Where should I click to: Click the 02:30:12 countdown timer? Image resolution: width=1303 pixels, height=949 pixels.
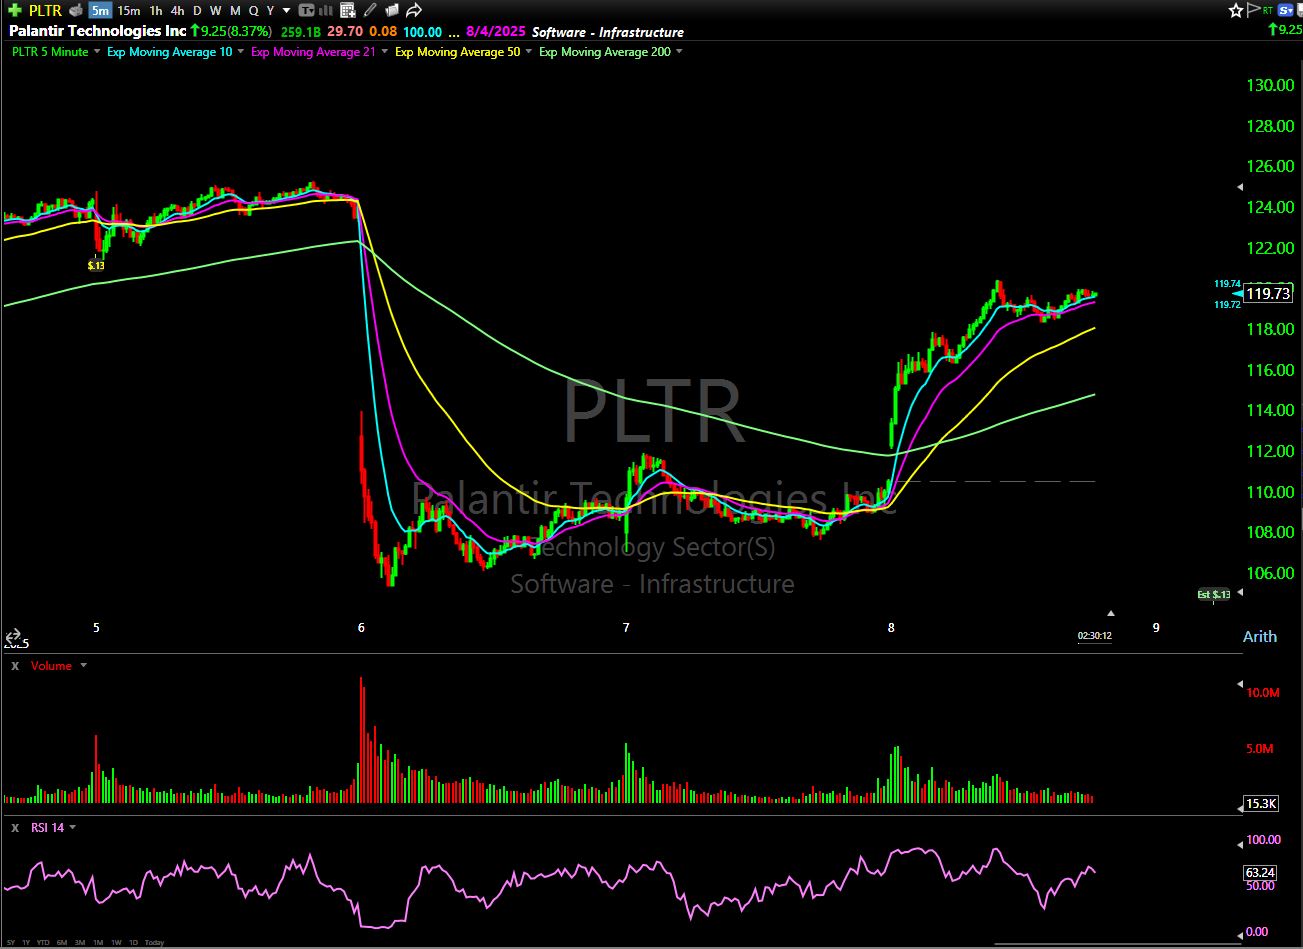pyautogui.click(x=1094, y=635)
